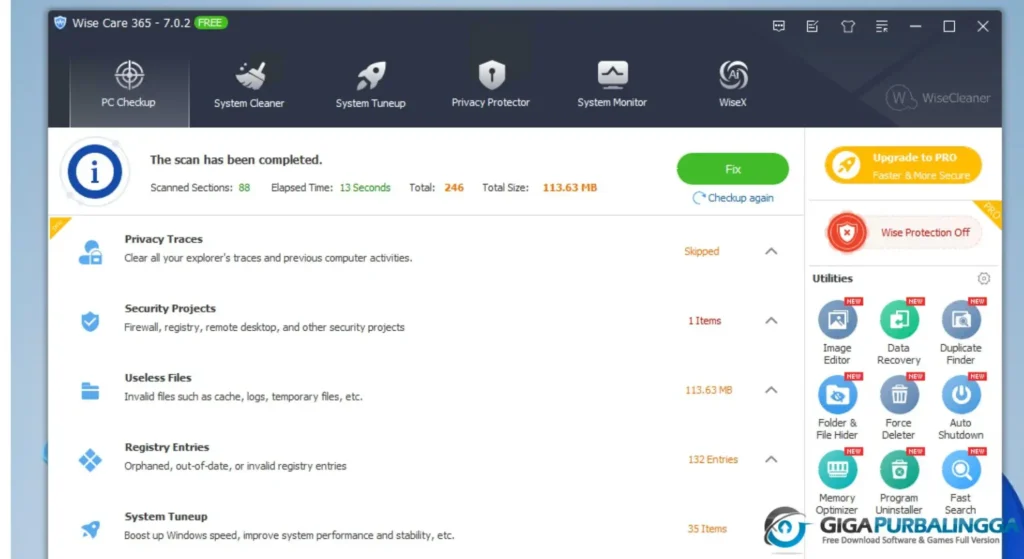This screenshot has width=1024, height=559.
Task: Click the Total count 246
Action: point(454,187)
